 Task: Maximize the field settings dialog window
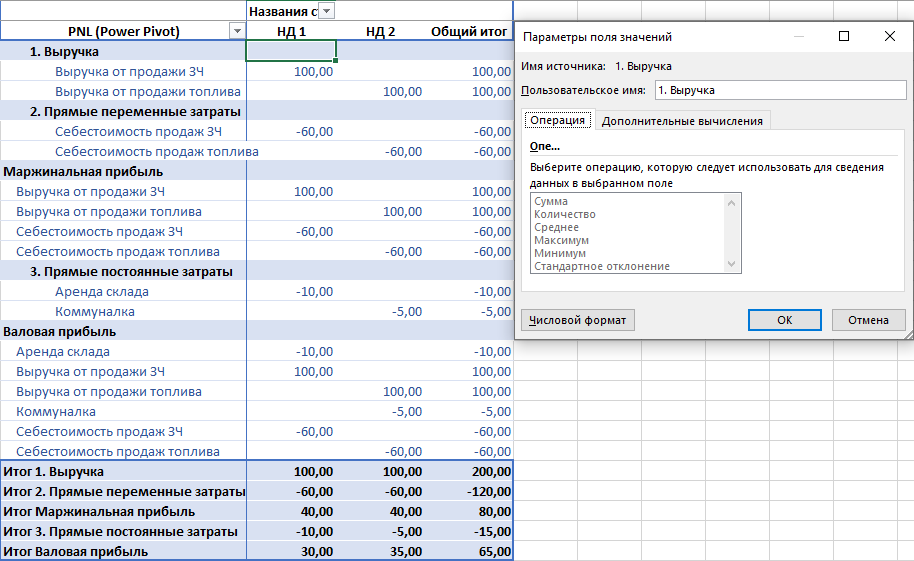843,37
